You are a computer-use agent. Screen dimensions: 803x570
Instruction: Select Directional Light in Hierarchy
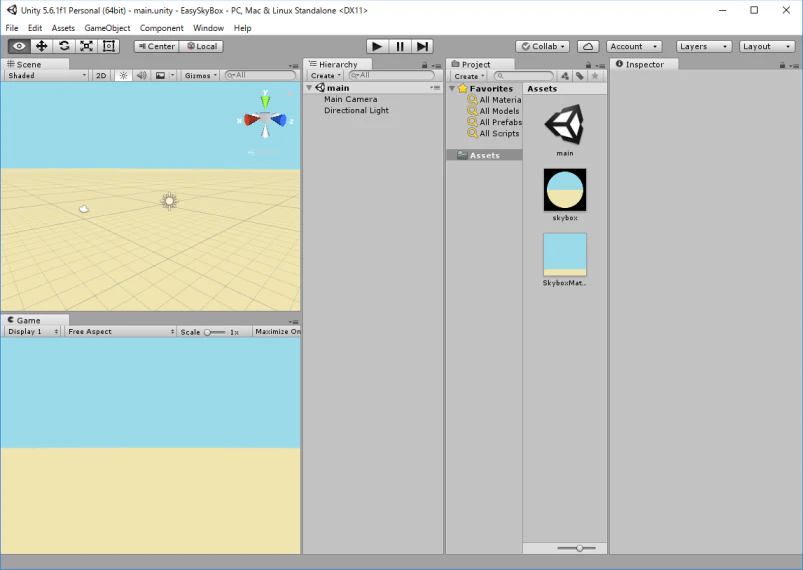[x=356, y=111]
